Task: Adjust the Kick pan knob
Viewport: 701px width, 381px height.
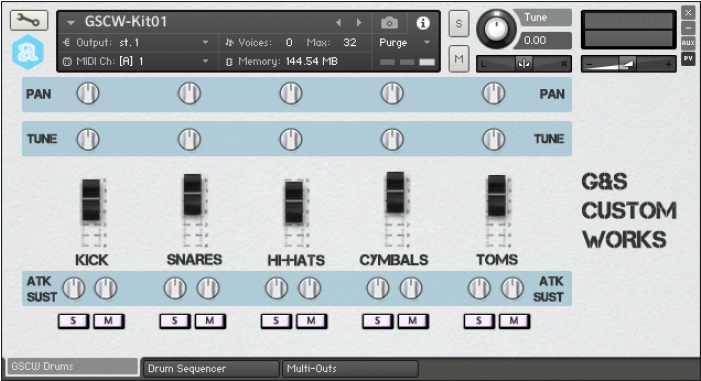Action: tap(88, 93)
